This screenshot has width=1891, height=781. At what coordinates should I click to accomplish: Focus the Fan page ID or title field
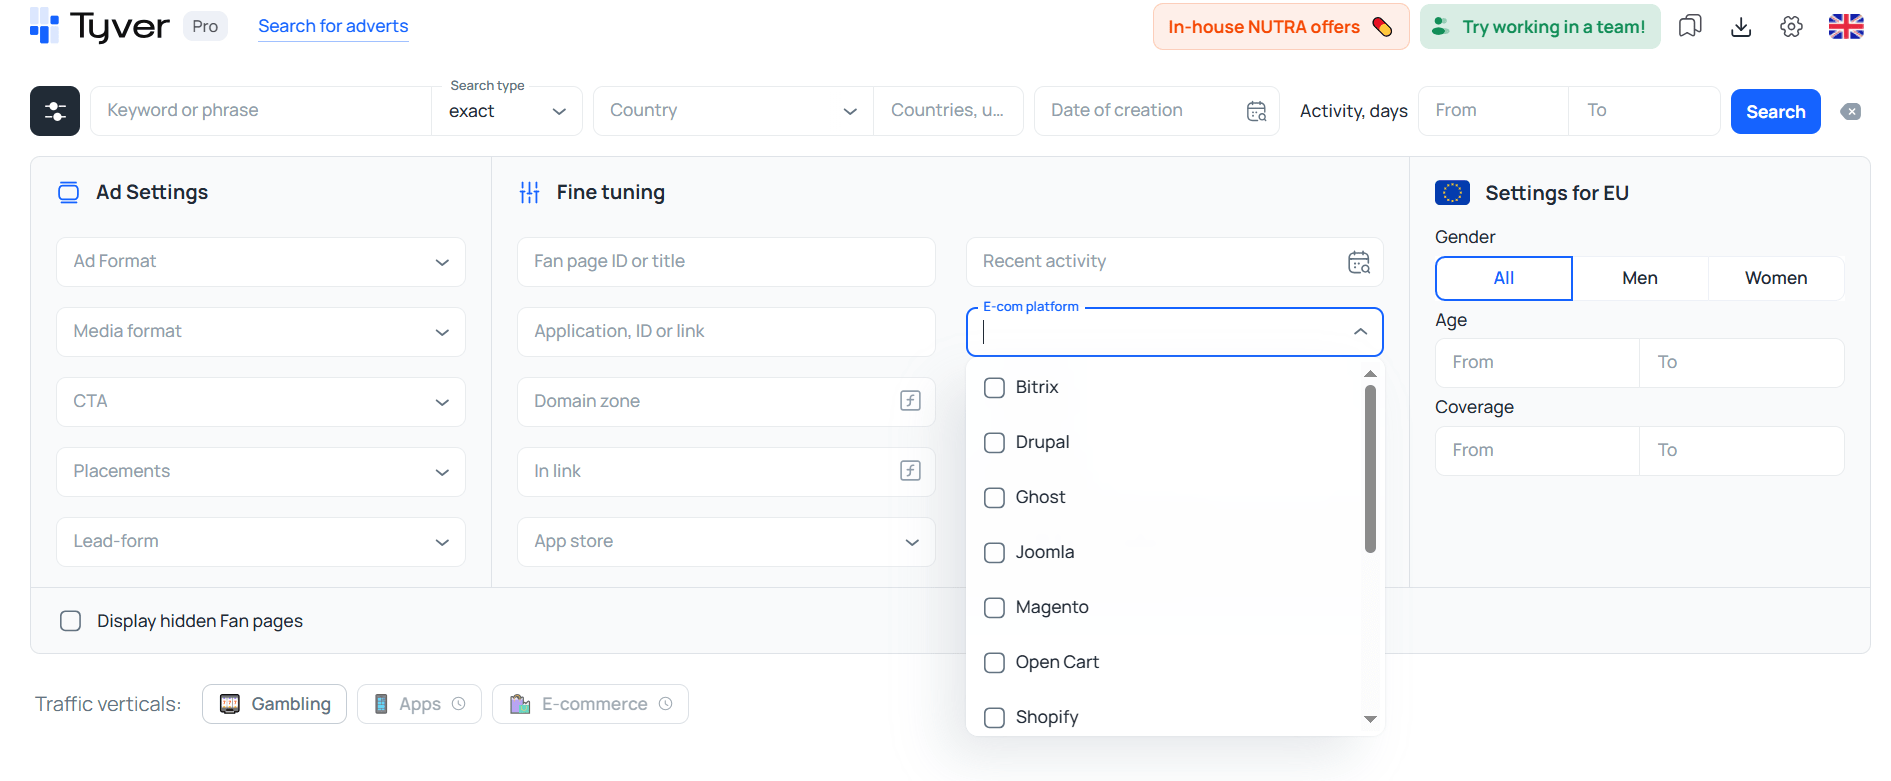pos(726,262)
